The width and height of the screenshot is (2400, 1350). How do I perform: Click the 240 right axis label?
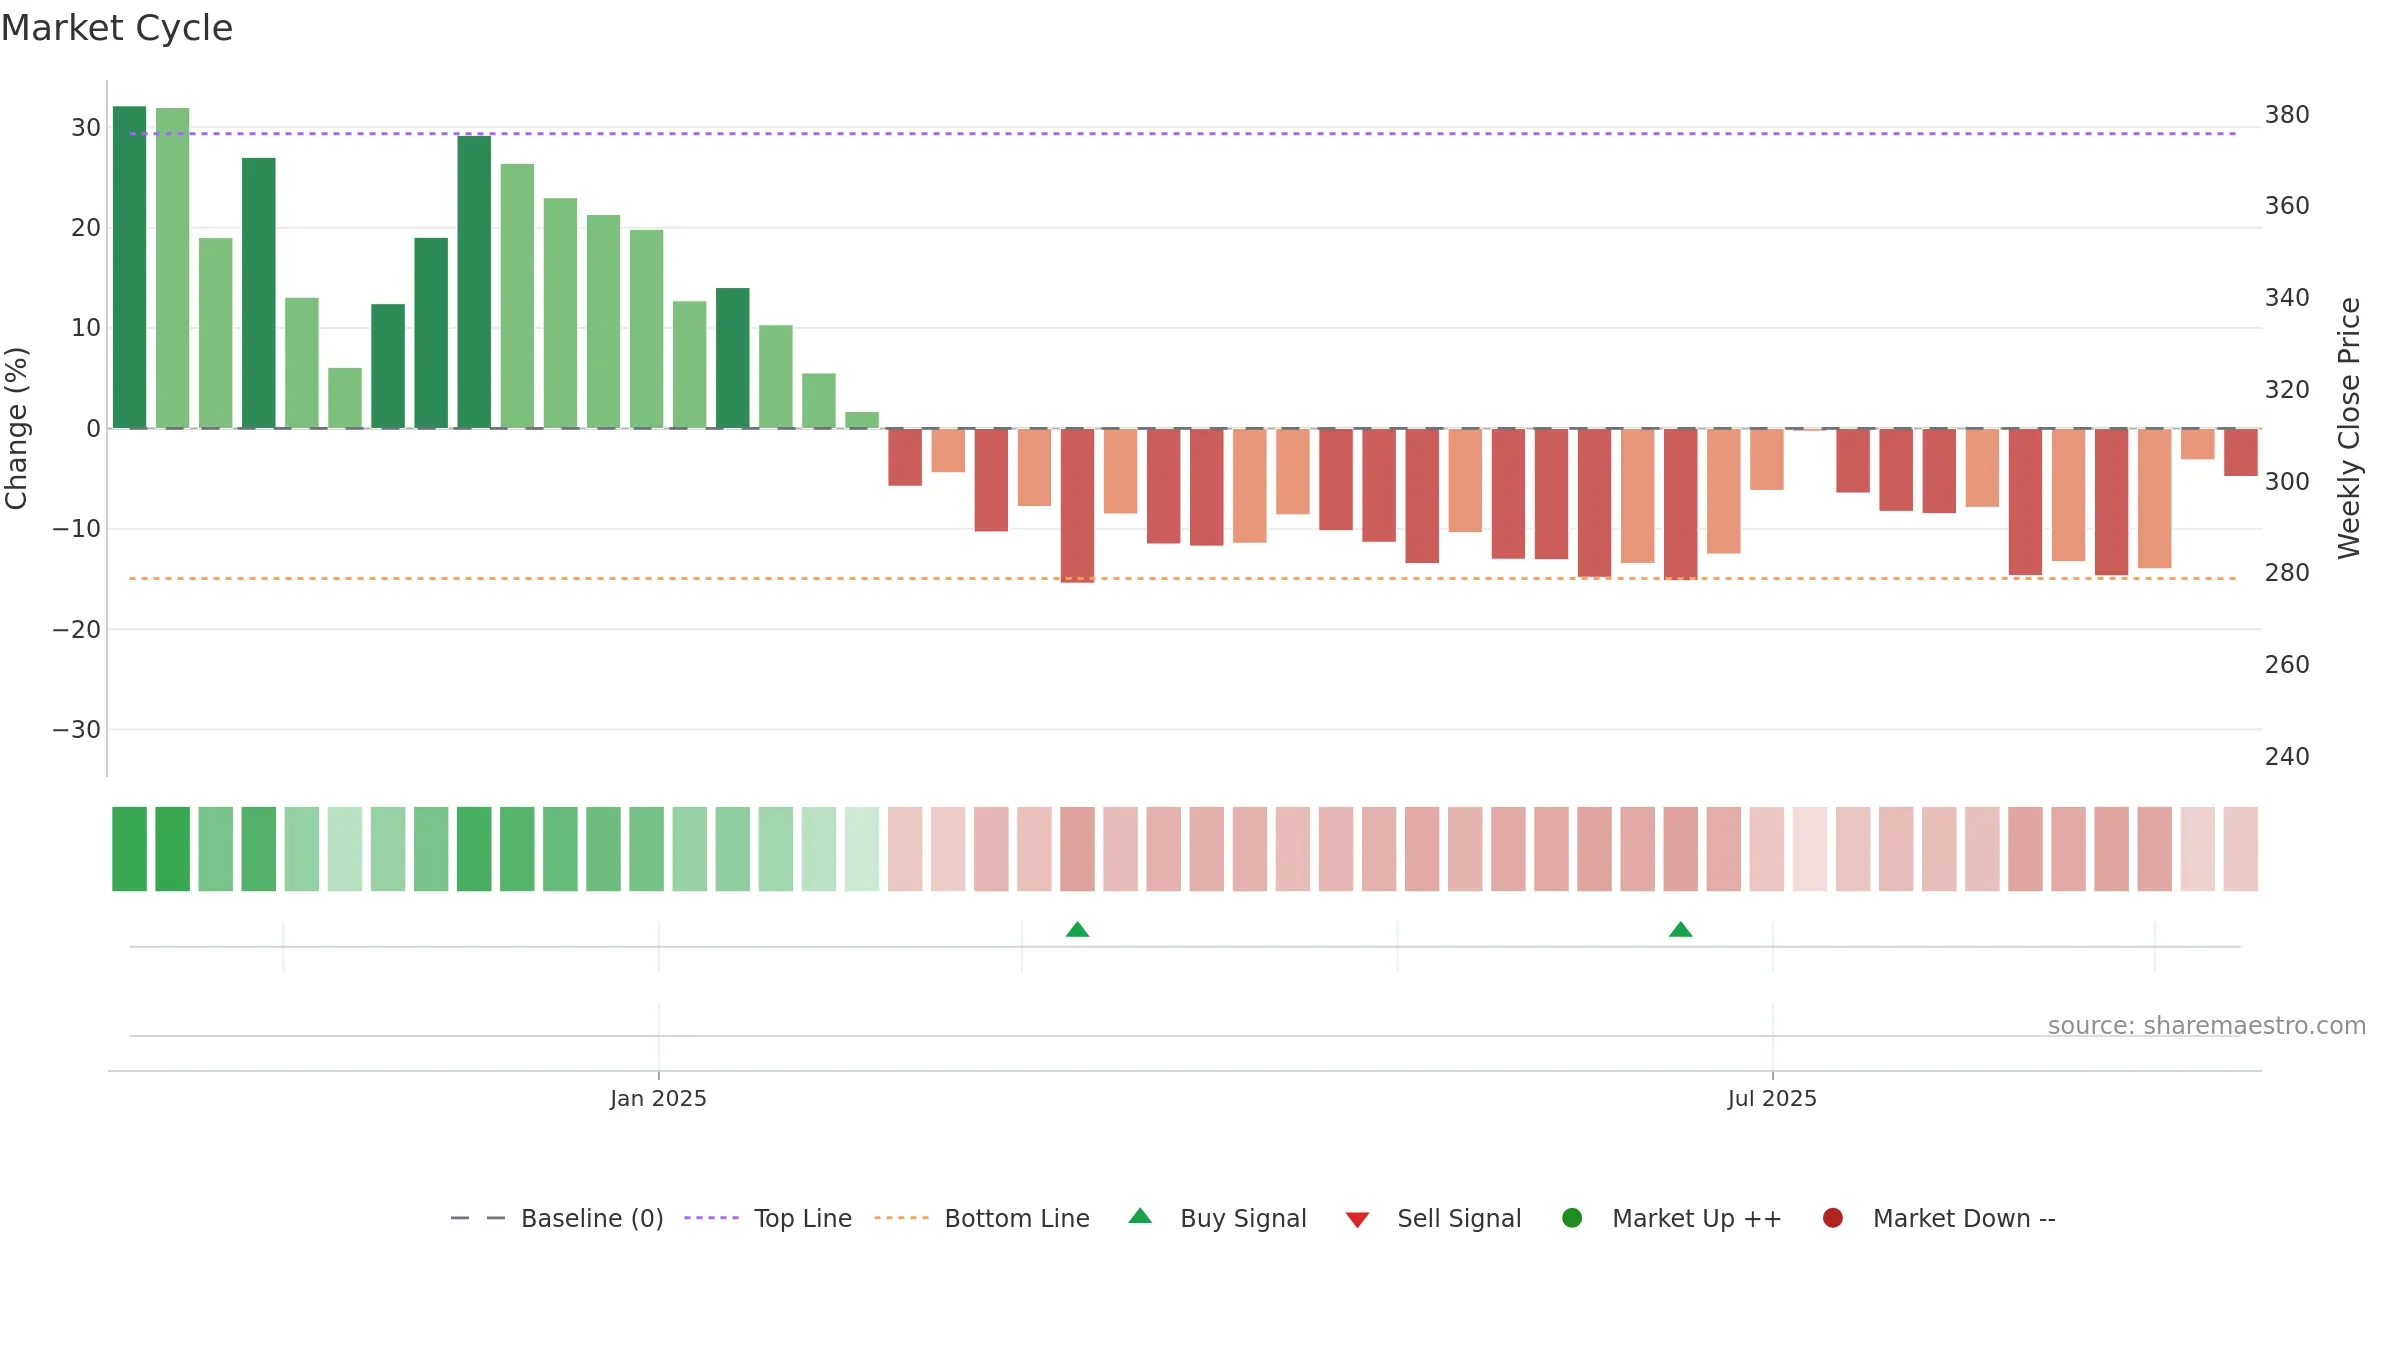(2287, 757)
